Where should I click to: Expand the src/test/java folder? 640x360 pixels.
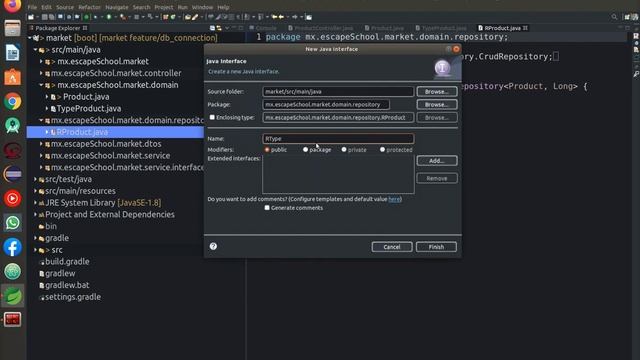[36, 179]
